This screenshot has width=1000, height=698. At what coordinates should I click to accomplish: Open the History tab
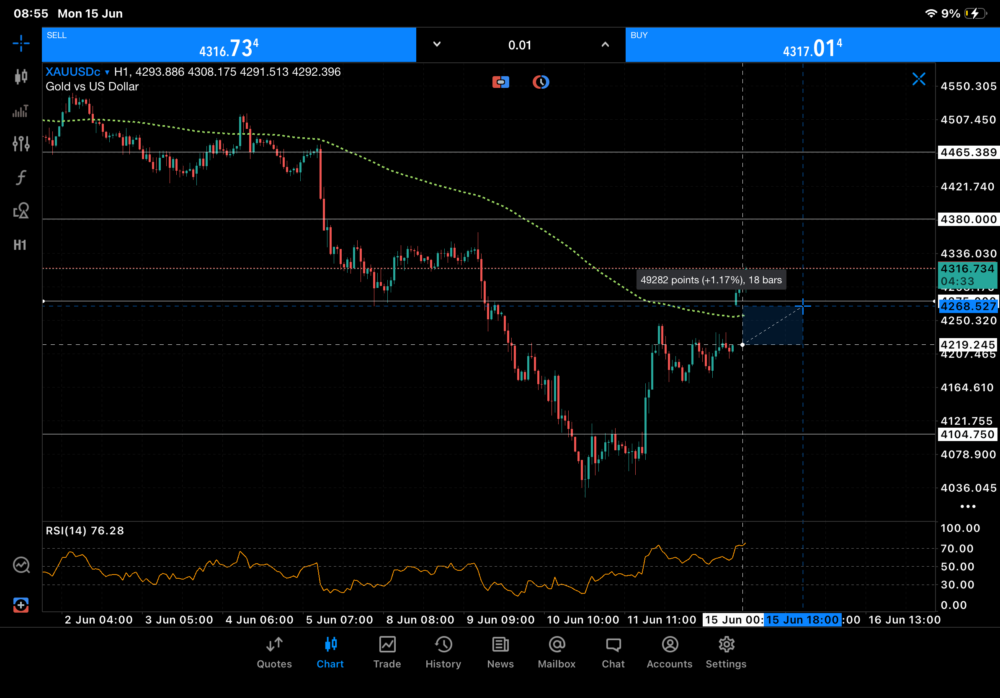click(x=443, y=653)
